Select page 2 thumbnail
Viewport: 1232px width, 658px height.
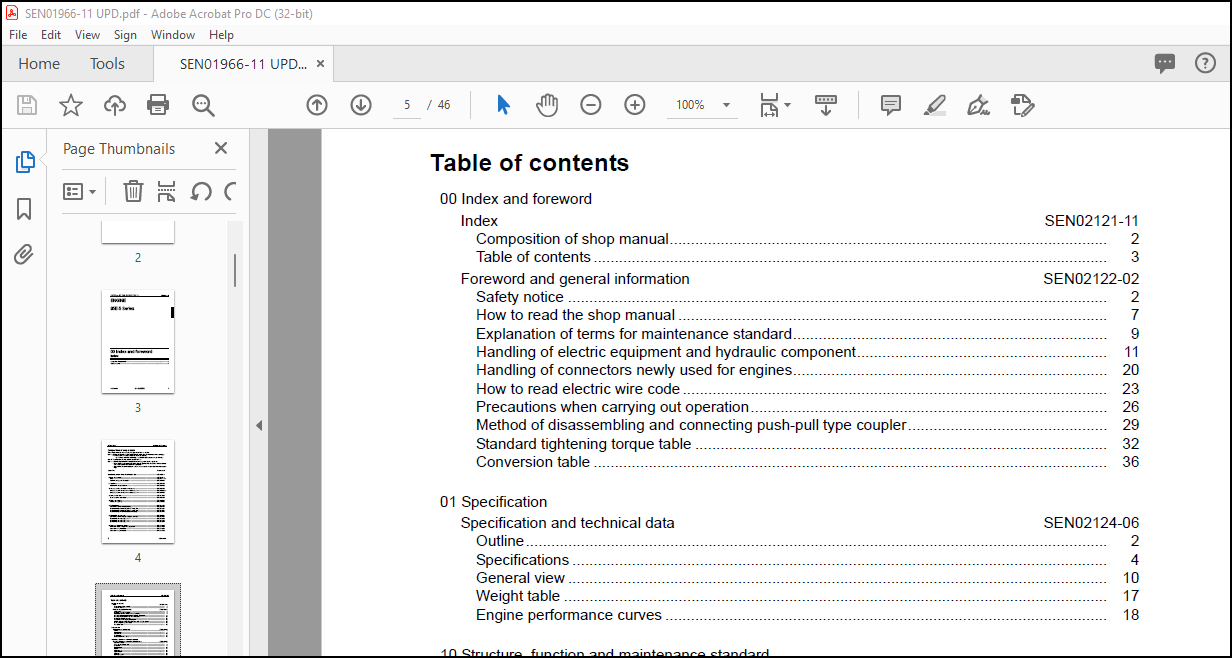pos(138,232)
